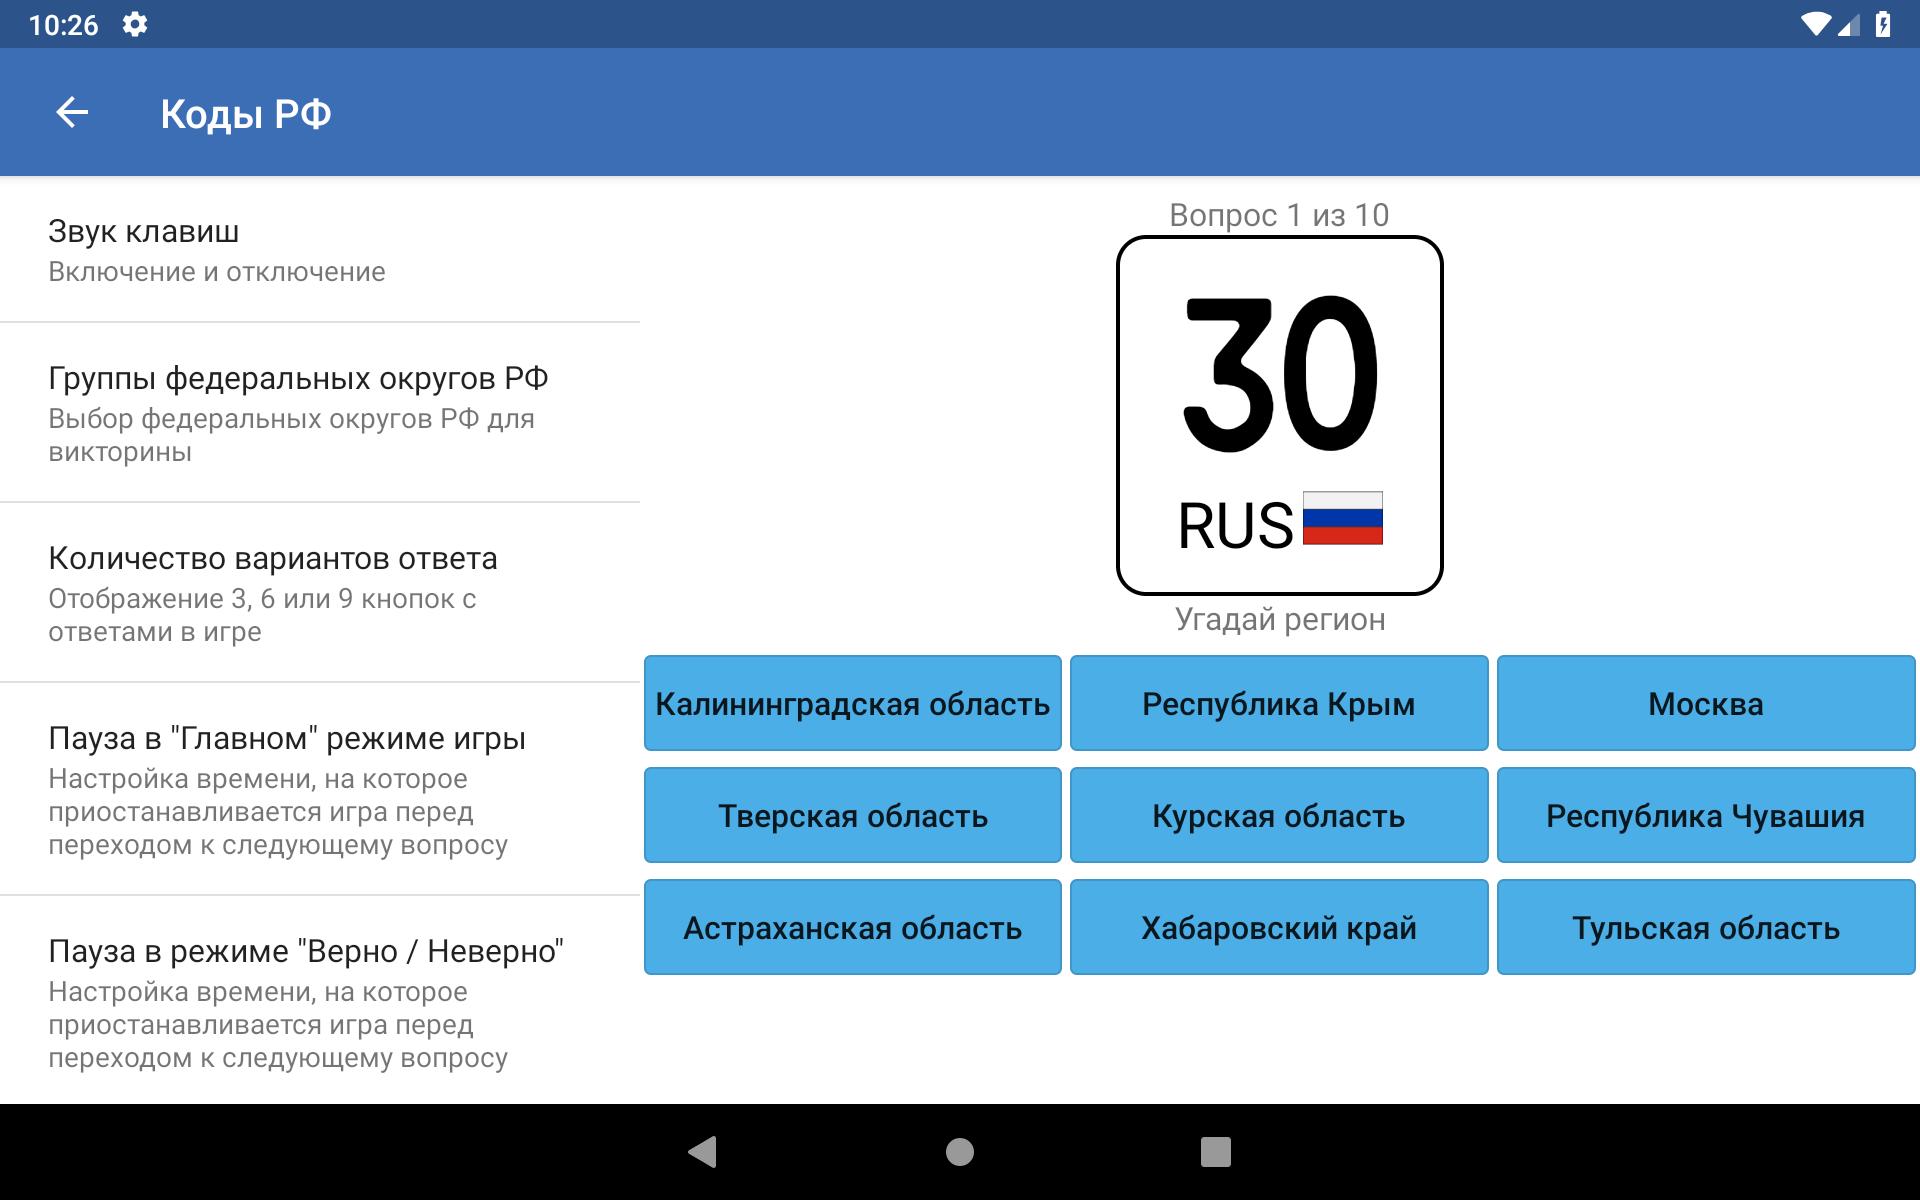The image size is (1920, 1200).
Task: Select Республика Чувашия answer button
Action: tap(1702, 816)
